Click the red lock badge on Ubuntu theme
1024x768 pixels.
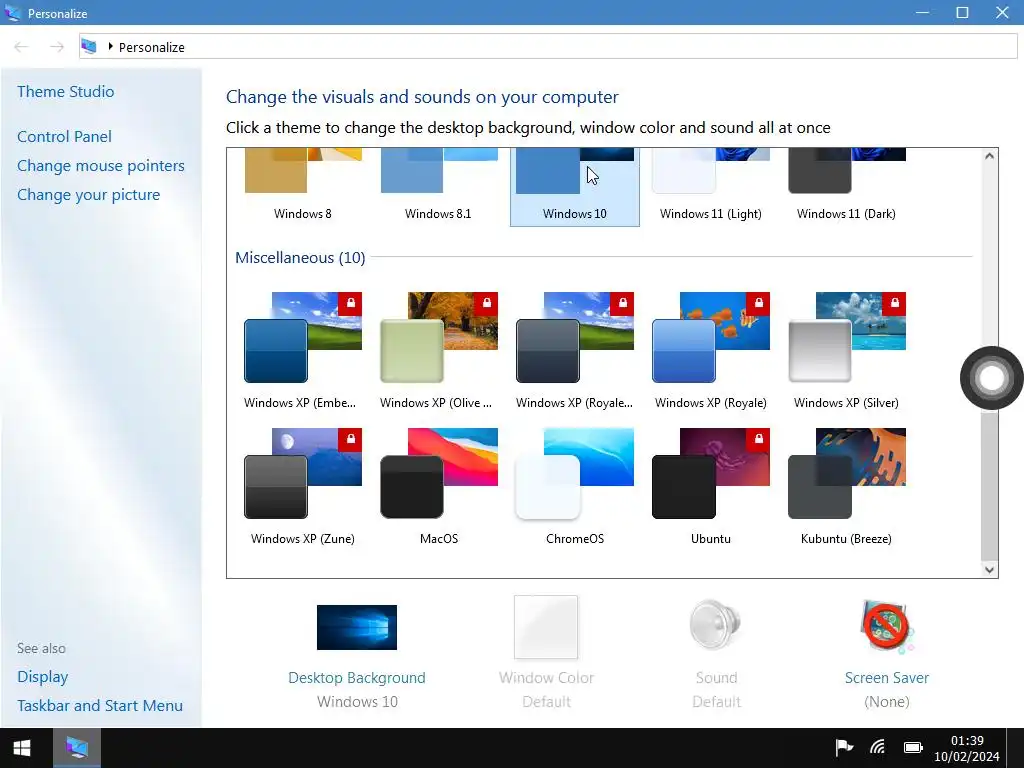[758, 440]
